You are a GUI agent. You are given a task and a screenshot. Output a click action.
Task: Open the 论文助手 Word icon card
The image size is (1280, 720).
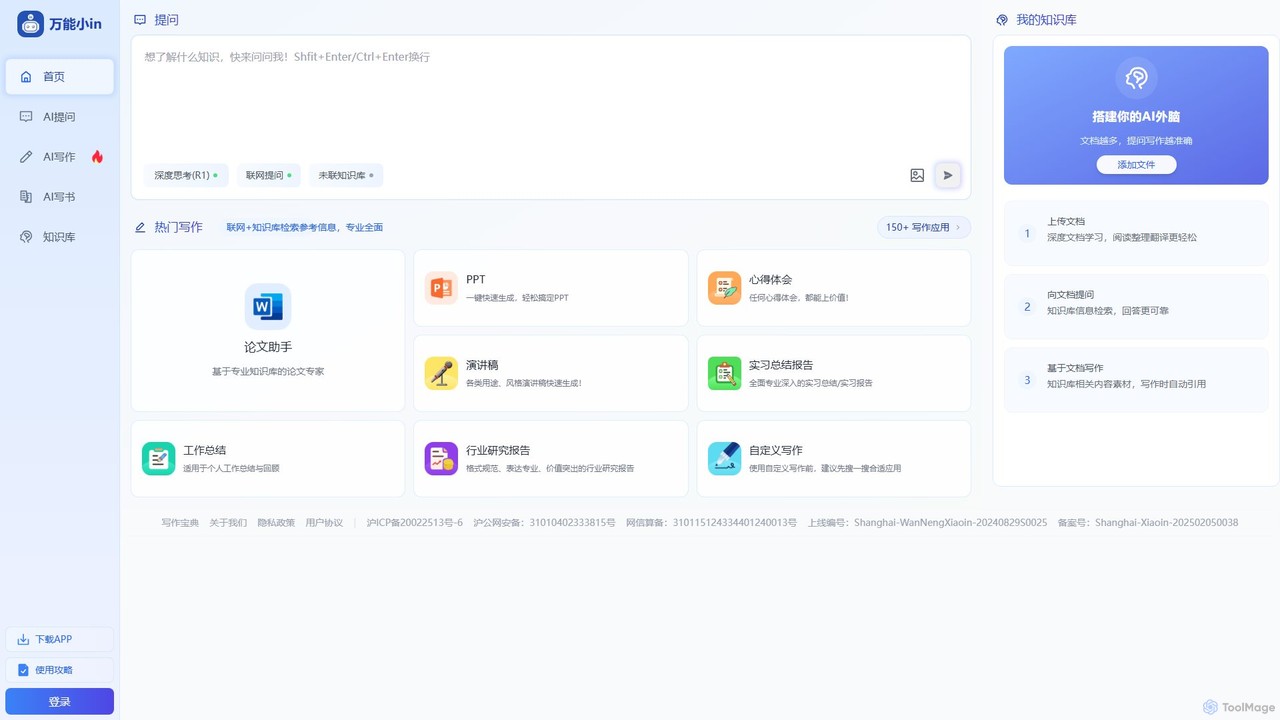point(268,306)
